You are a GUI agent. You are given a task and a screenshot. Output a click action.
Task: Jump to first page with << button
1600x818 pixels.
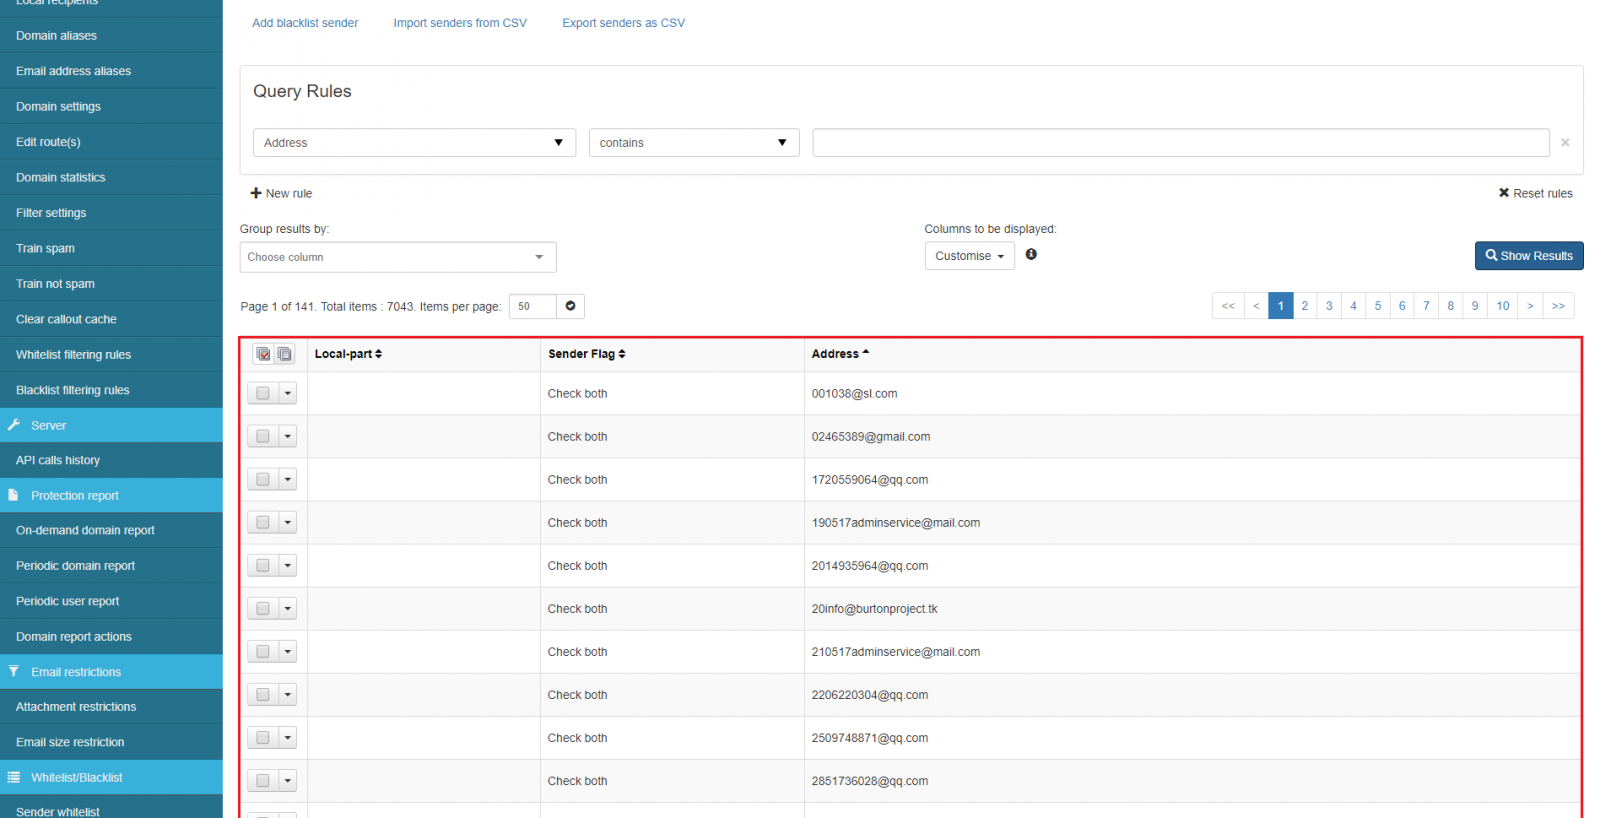tap(1228, 306)
